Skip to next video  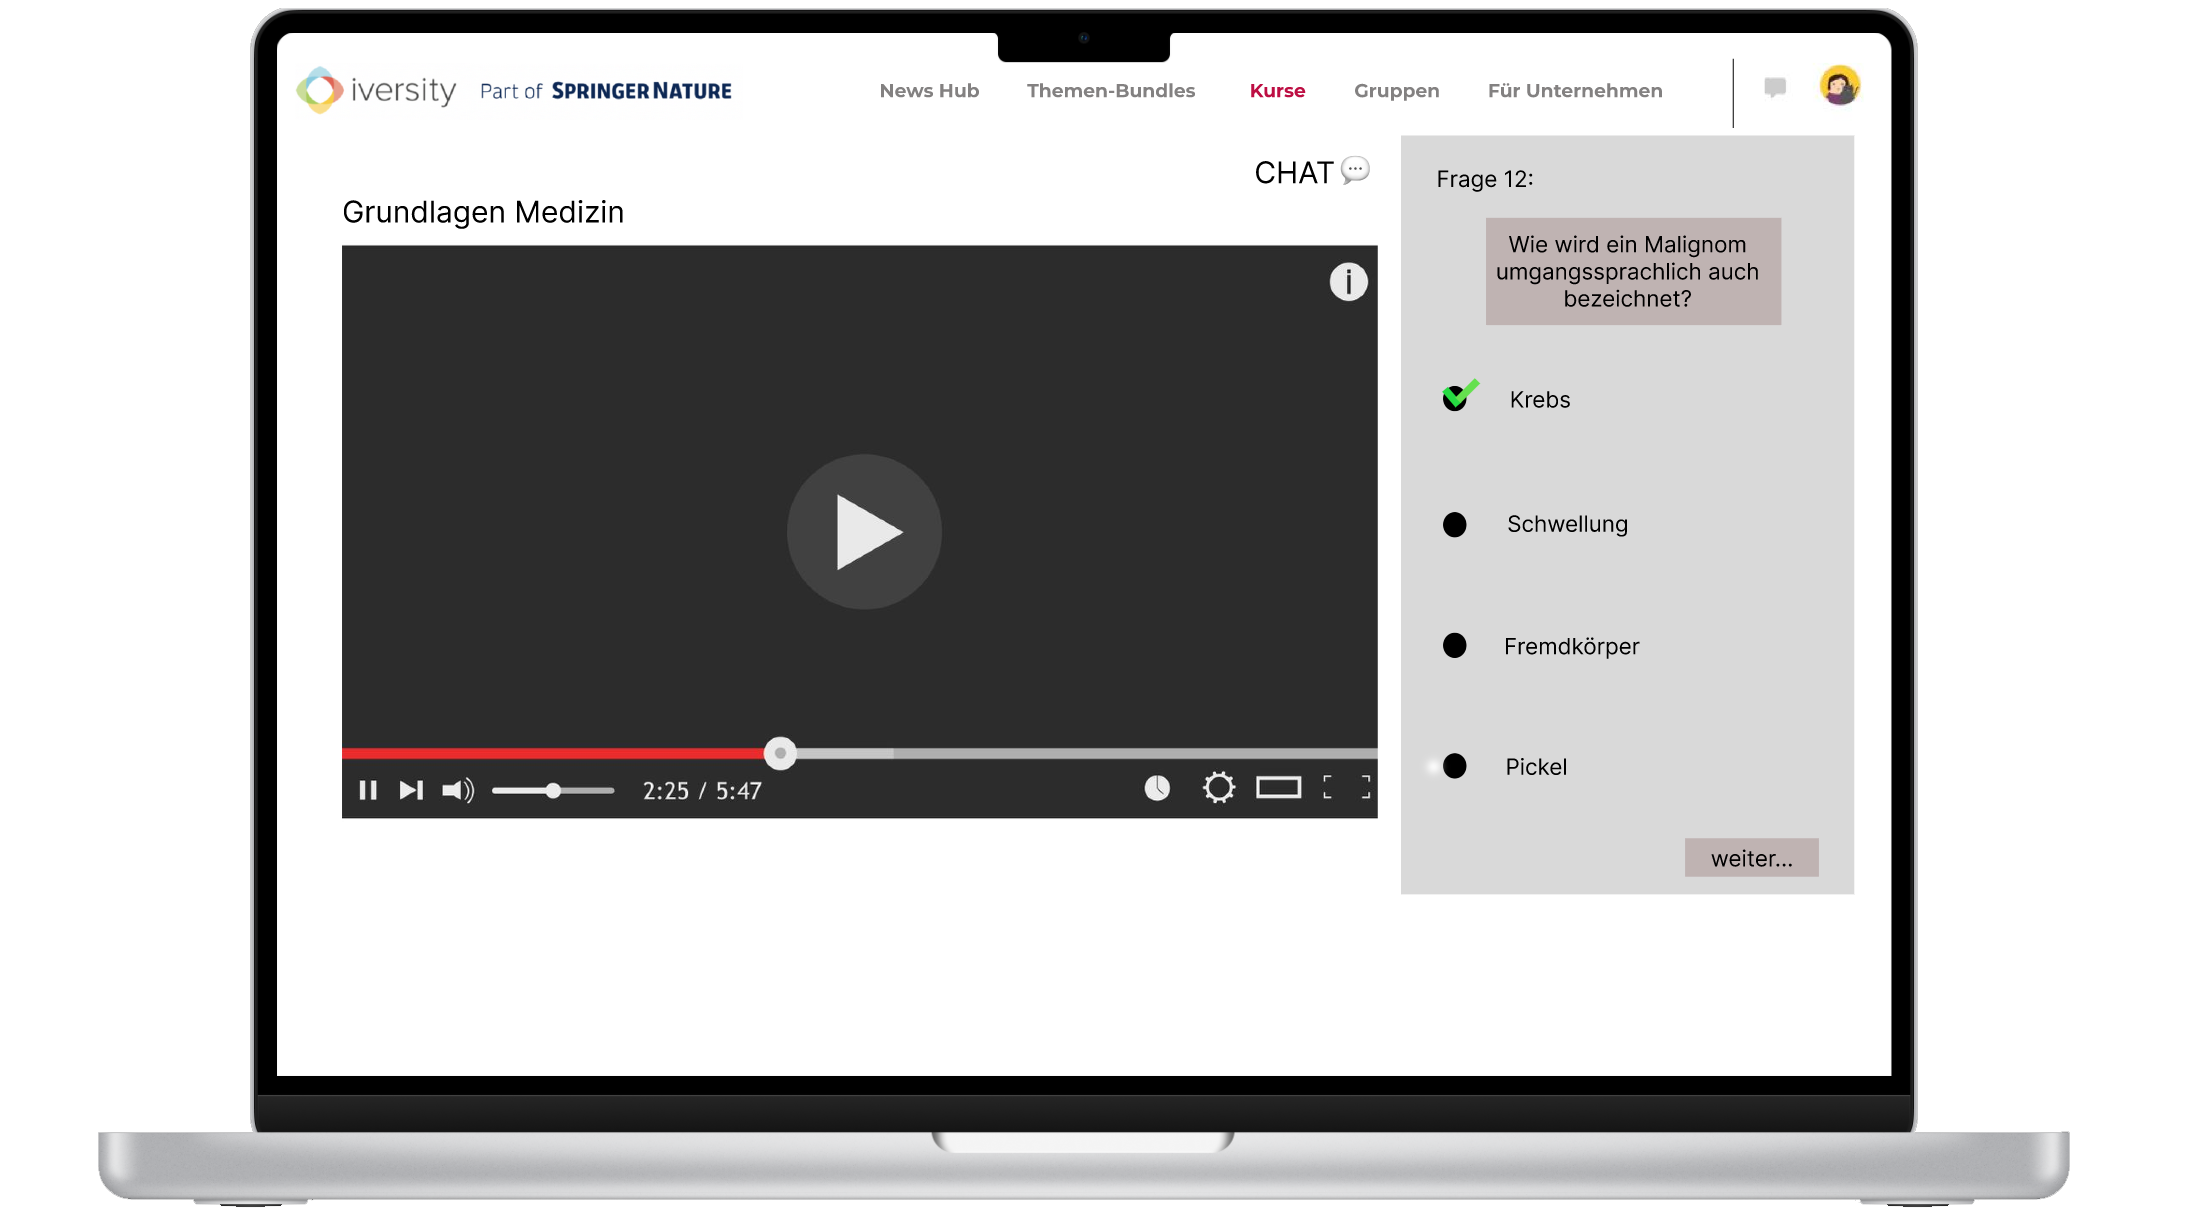point(411,790)
